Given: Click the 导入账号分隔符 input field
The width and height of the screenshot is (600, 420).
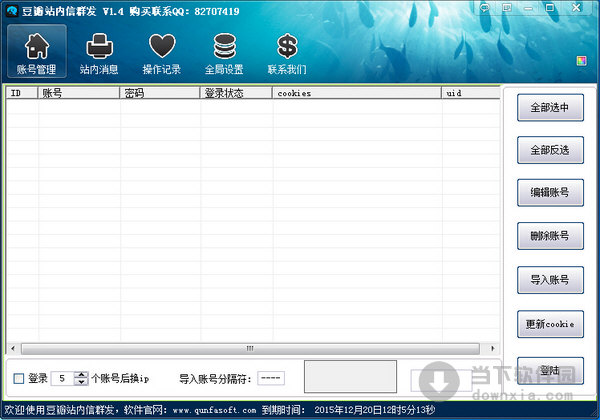Looking at the screenshot, I should (271, 378).
